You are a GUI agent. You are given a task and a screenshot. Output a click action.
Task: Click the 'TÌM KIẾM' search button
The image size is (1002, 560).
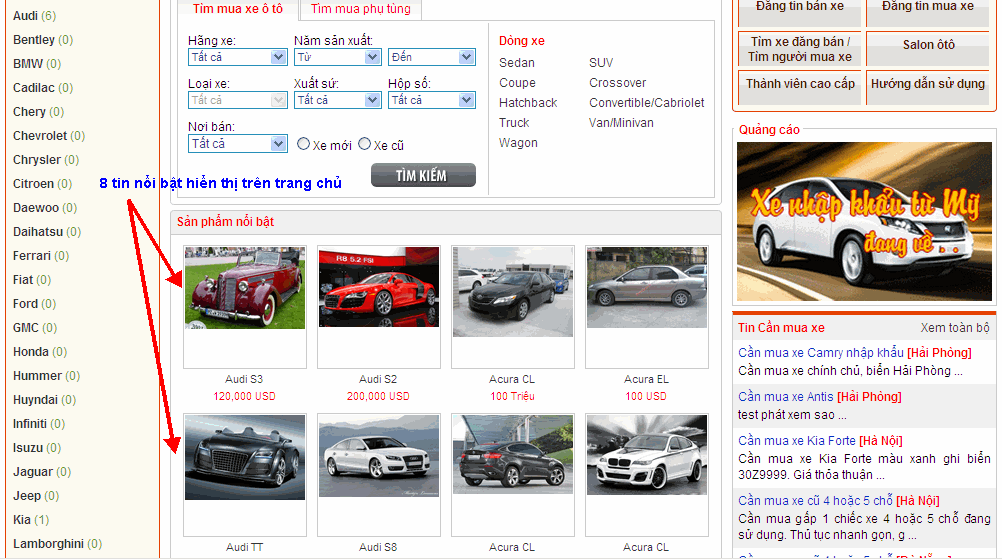click(423, 175)
